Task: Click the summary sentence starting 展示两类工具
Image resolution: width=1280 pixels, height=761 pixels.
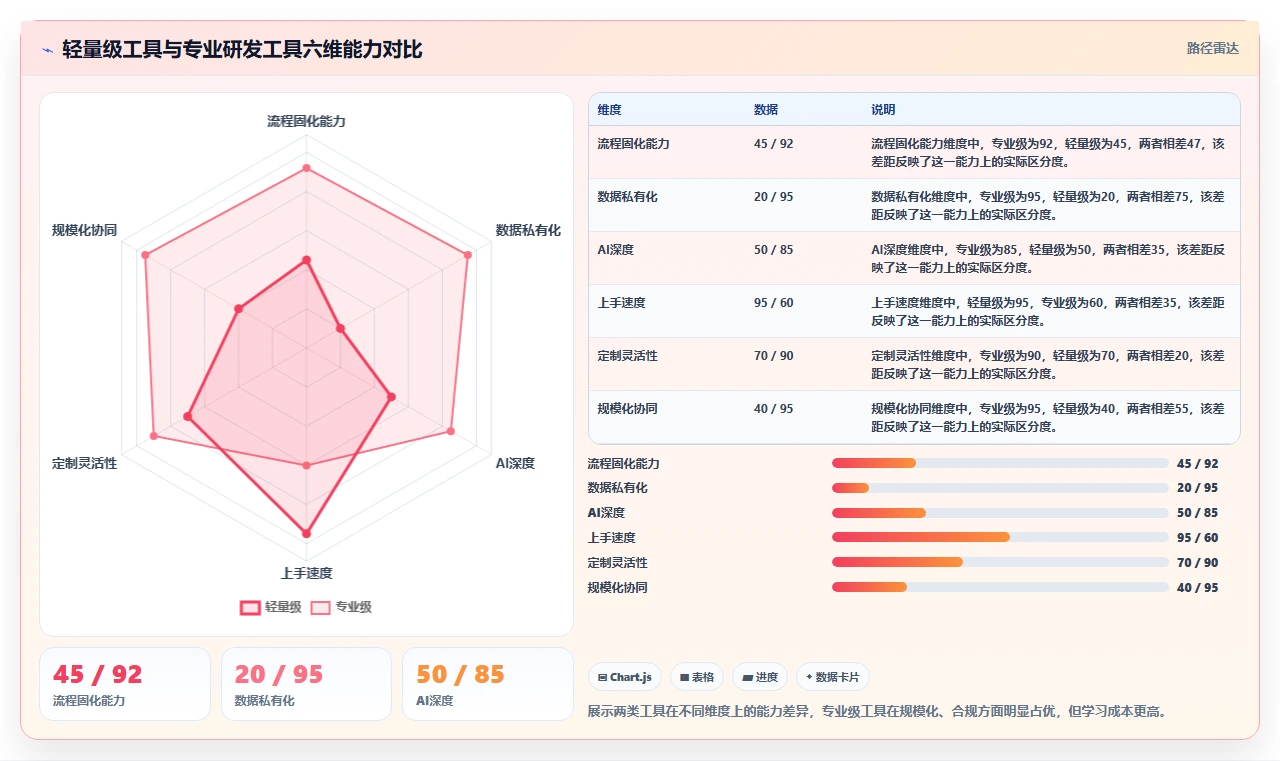Action: [877, 712]
